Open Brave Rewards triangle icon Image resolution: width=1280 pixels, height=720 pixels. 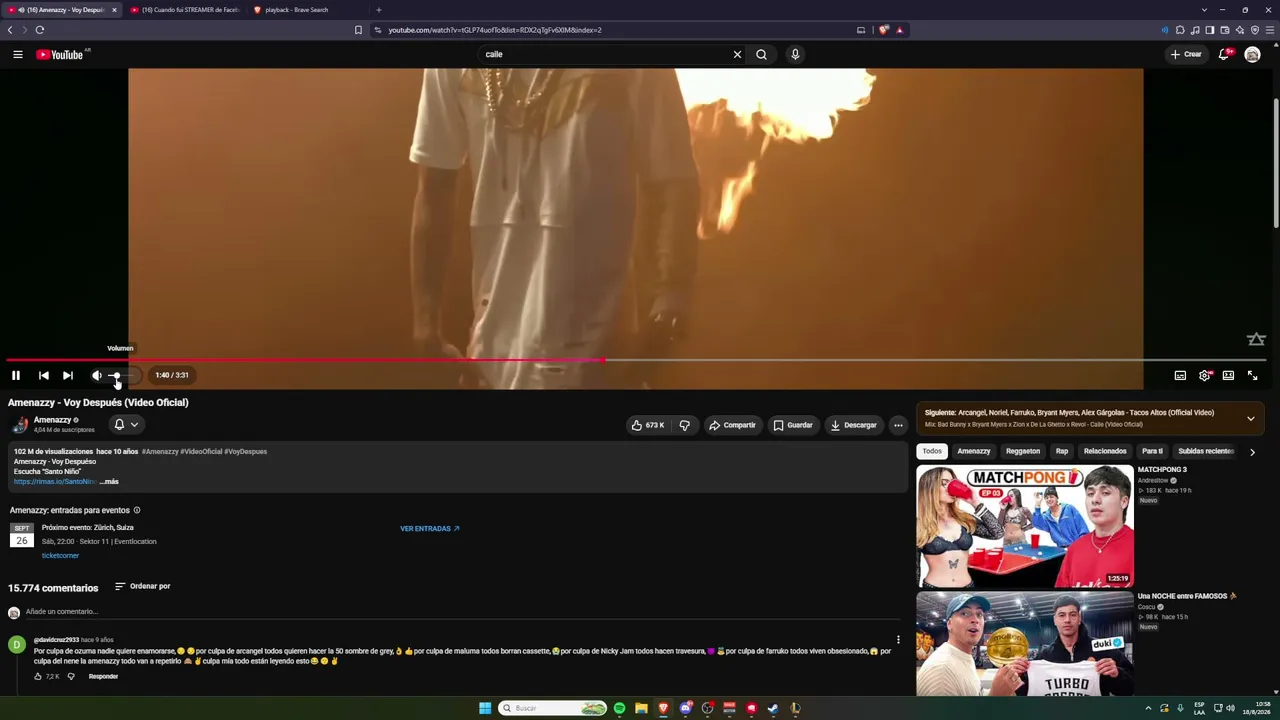pos(899,30)
